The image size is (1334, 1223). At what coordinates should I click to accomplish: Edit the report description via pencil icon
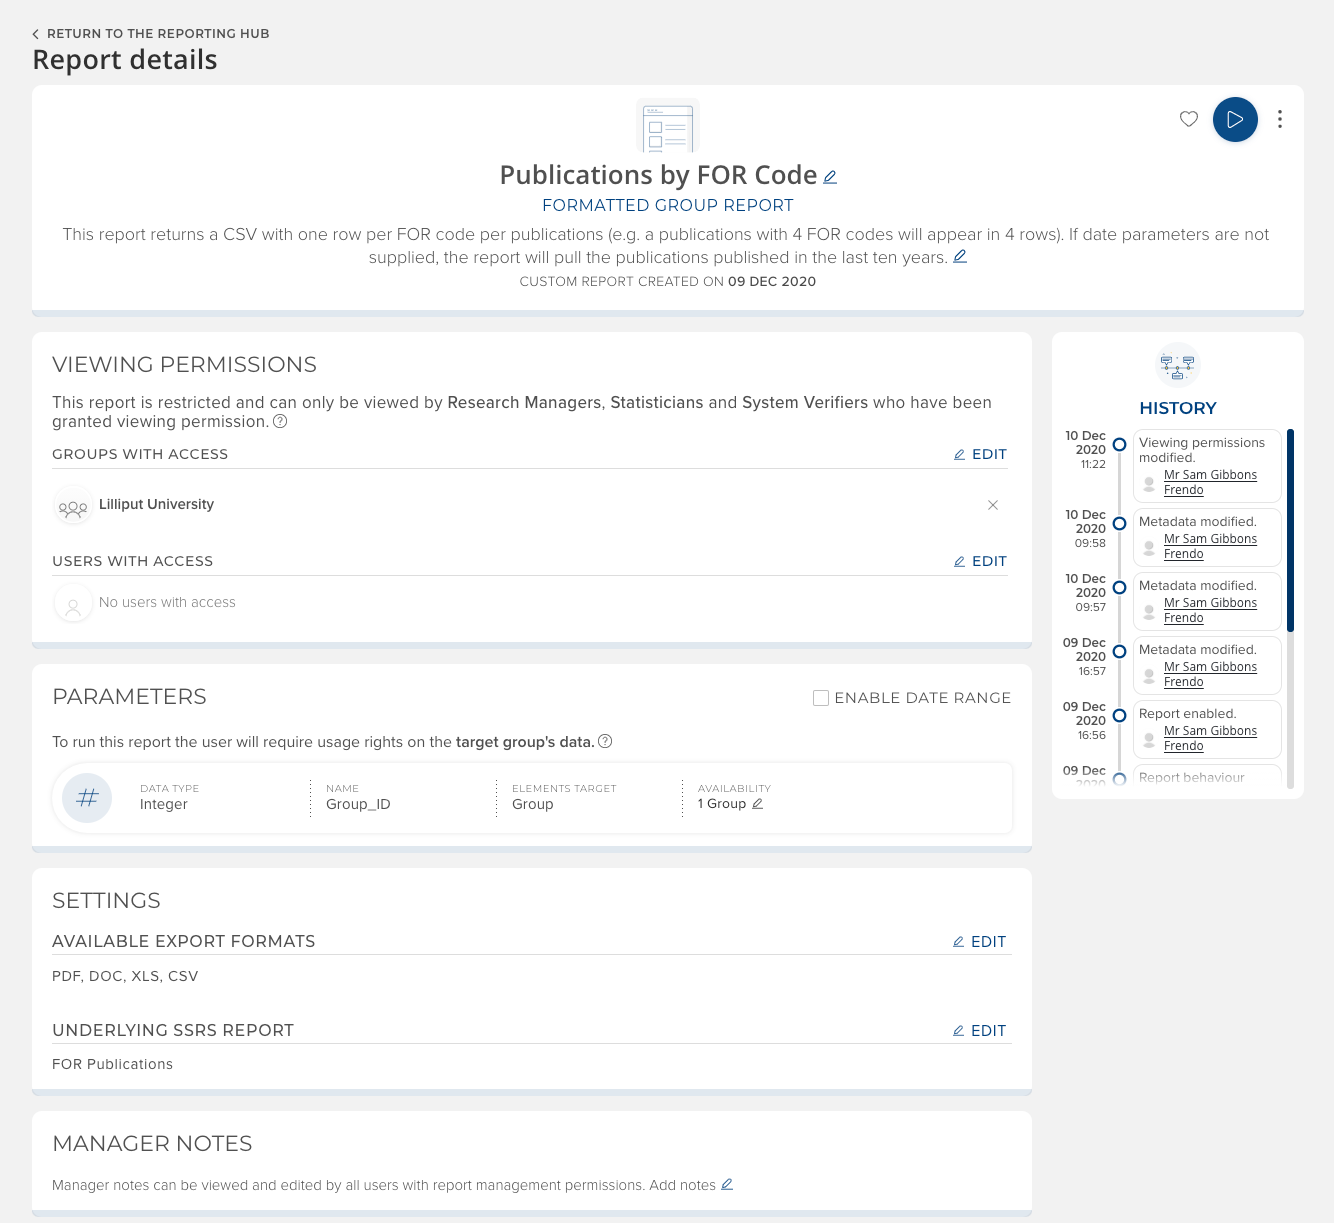[960, 257]
